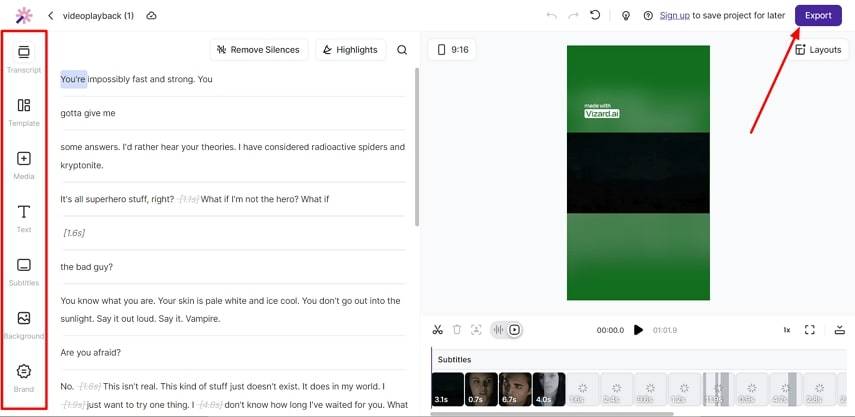Click the revert history icon

click(x=595, y=15)
